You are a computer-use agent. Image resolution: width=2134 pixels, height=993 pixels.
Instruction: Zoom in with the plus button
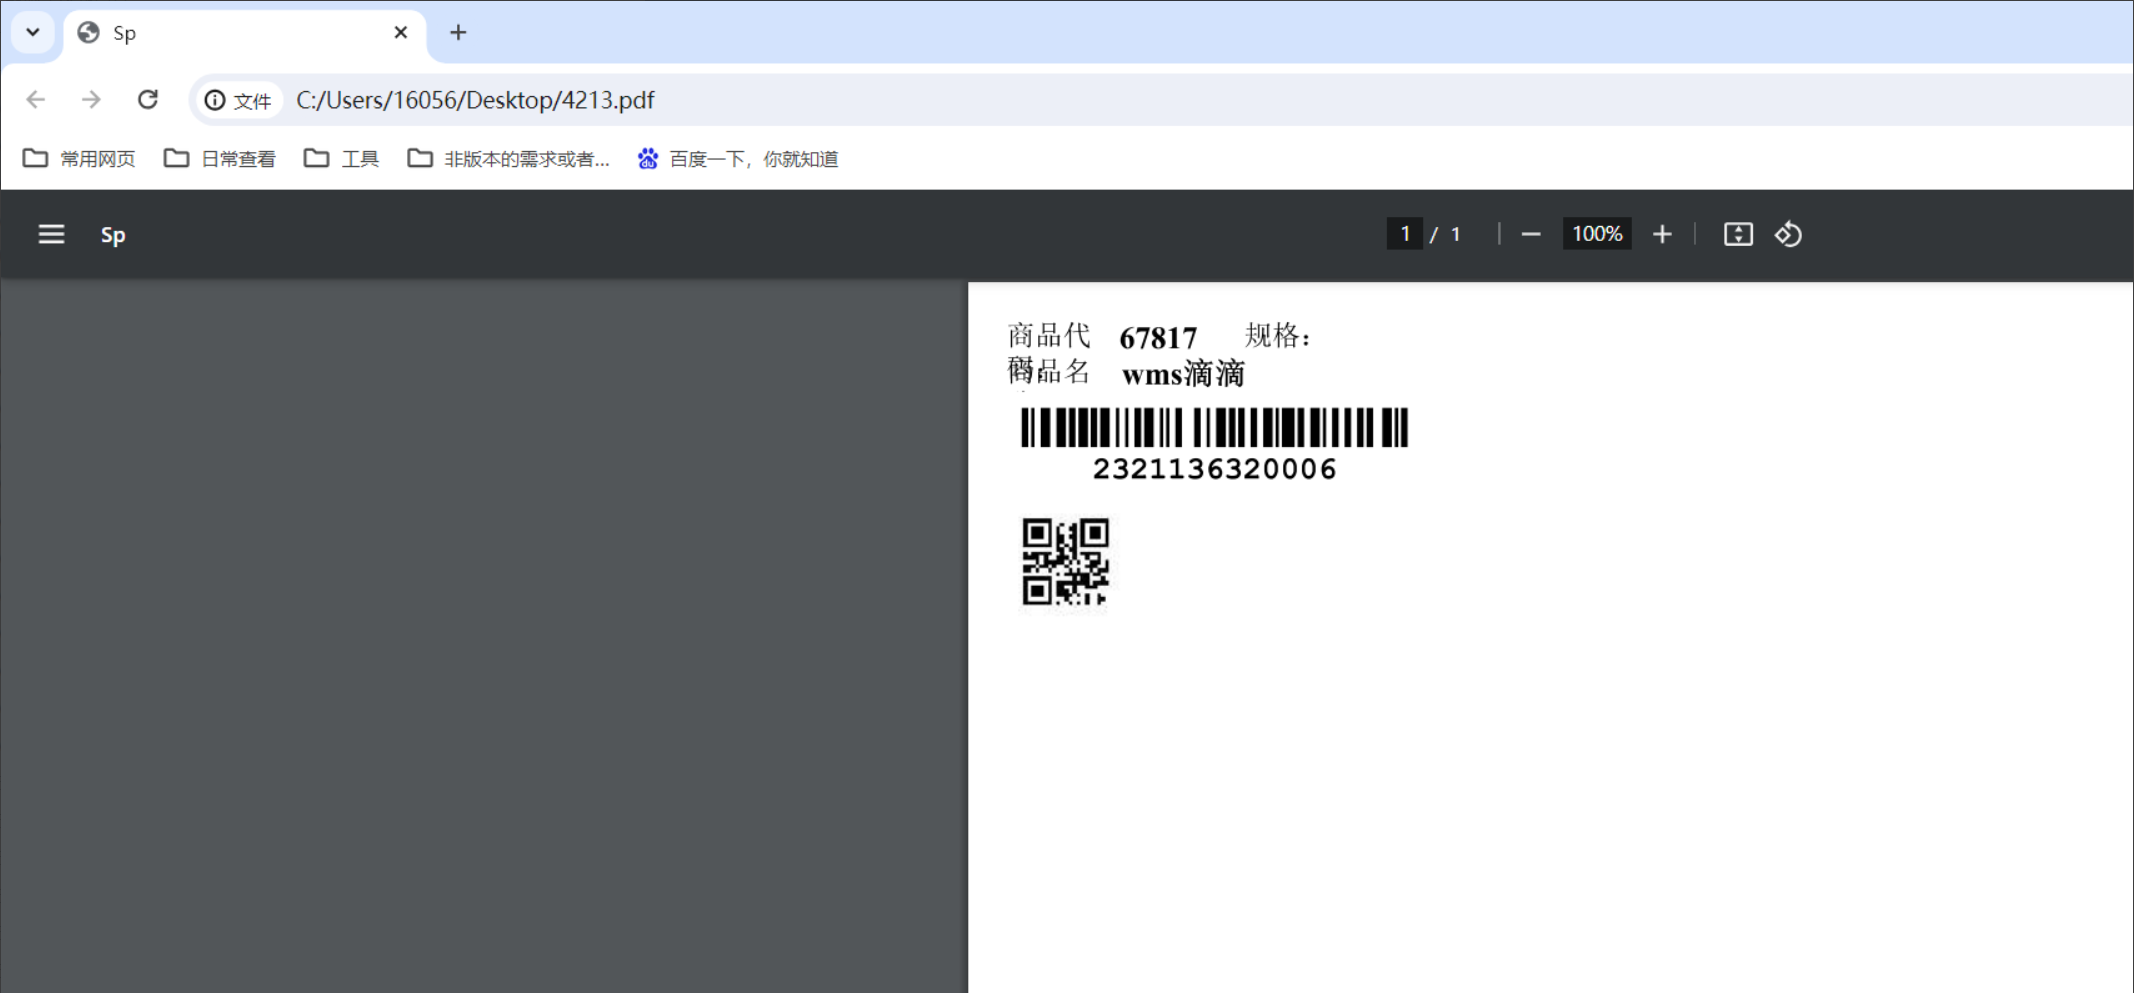pyautogui.click(x=1662, y=234)
